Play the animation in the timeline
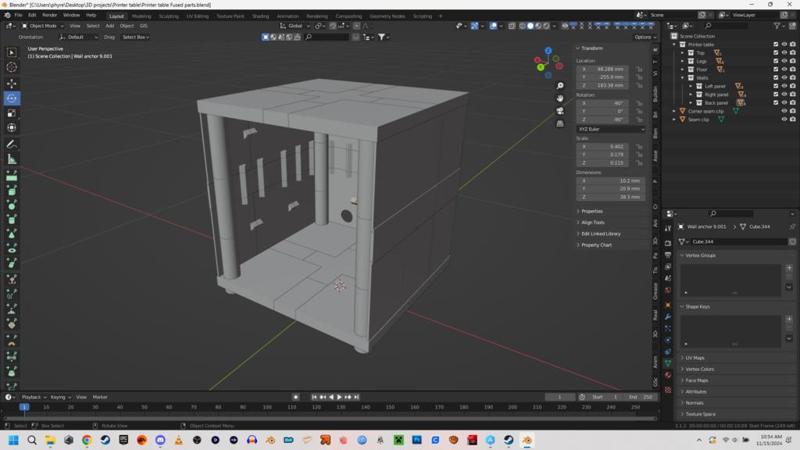The image size is (800, 450). pyautogui.click(x=339, y=397)
